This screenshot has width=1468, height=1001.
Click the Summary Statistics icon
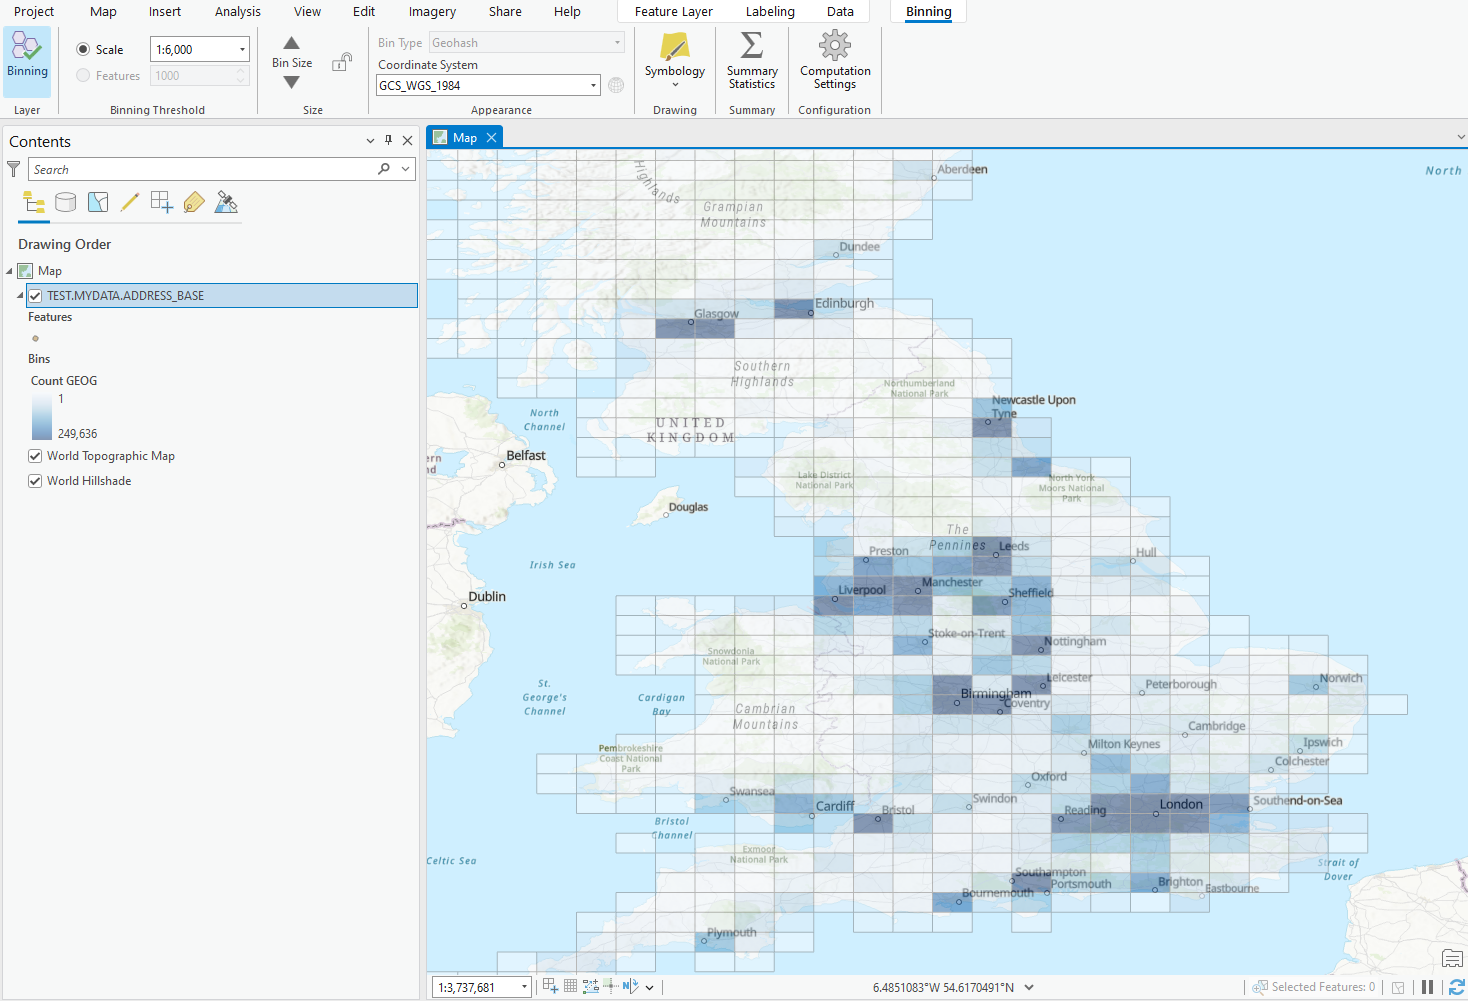pos(751,62)
